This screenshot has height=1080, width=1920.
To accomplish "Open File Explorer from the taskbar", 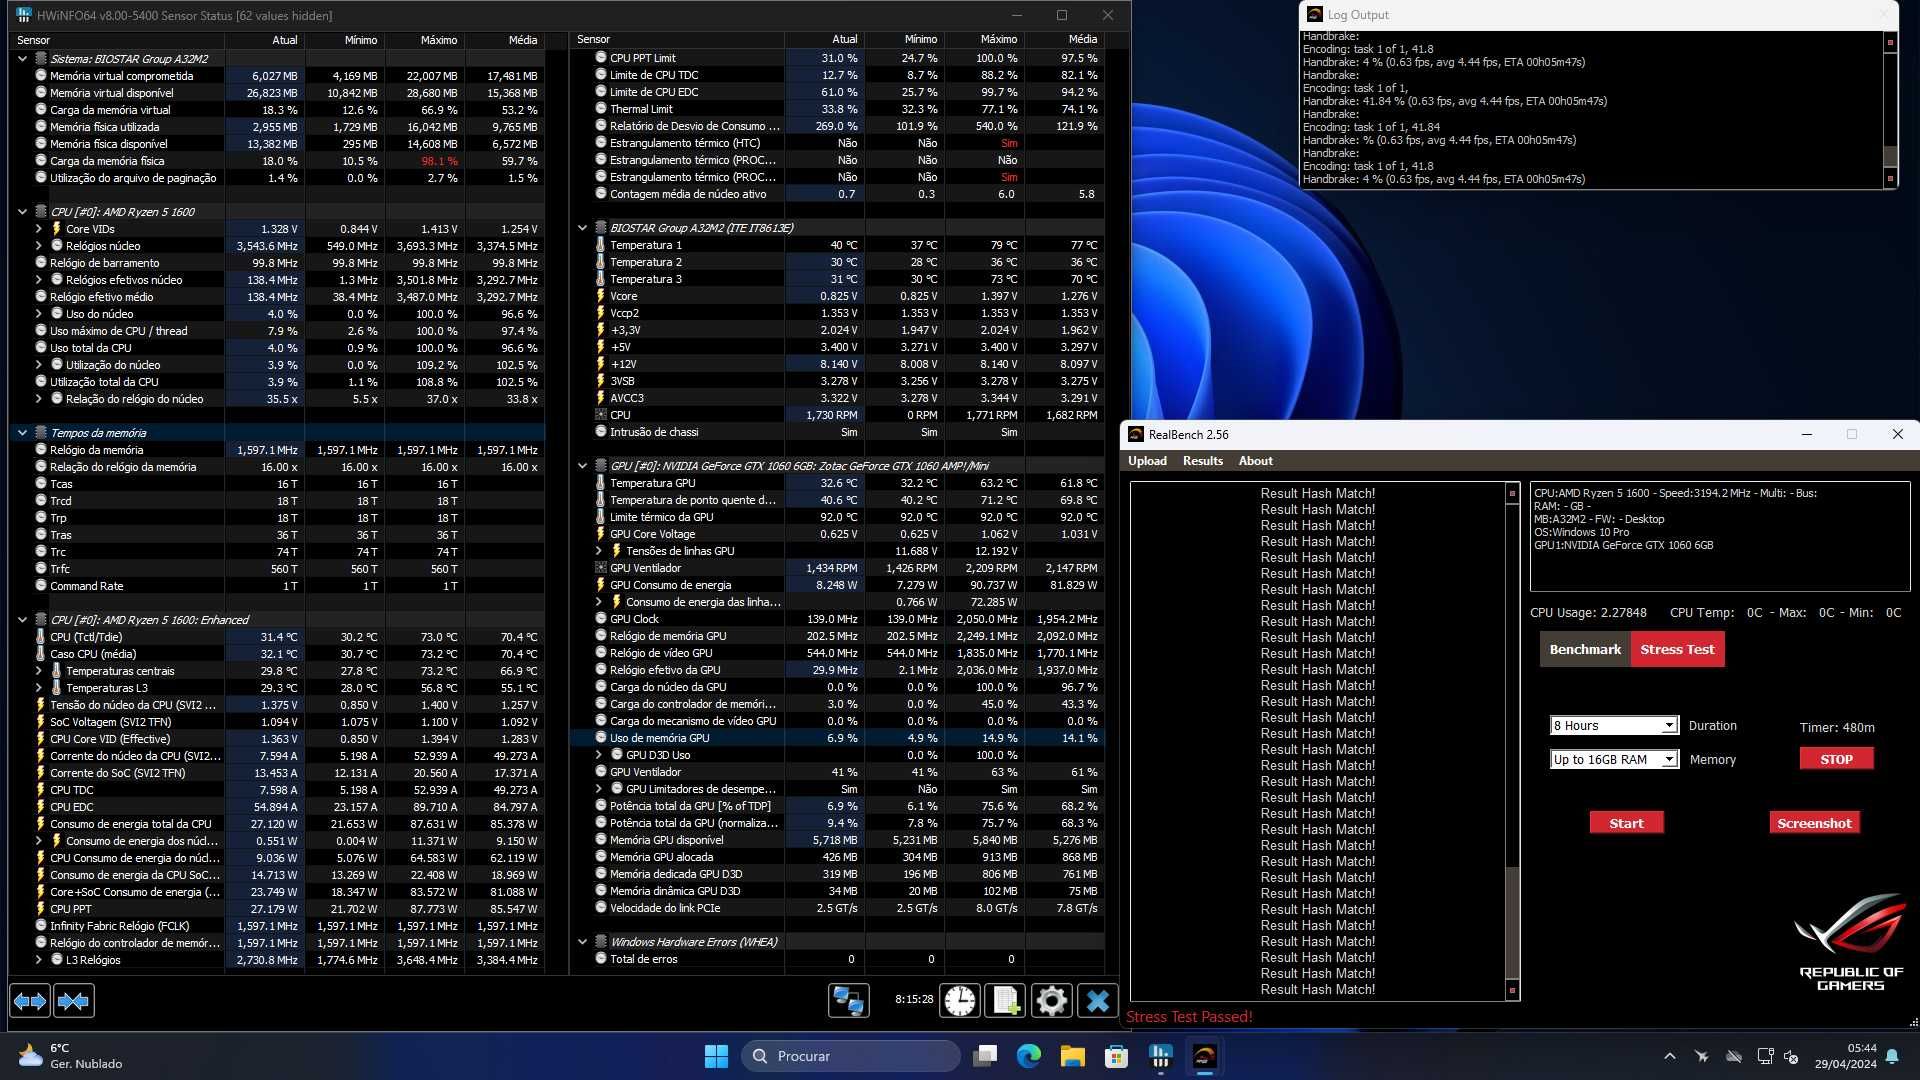I will (x=1073, y=1056).
